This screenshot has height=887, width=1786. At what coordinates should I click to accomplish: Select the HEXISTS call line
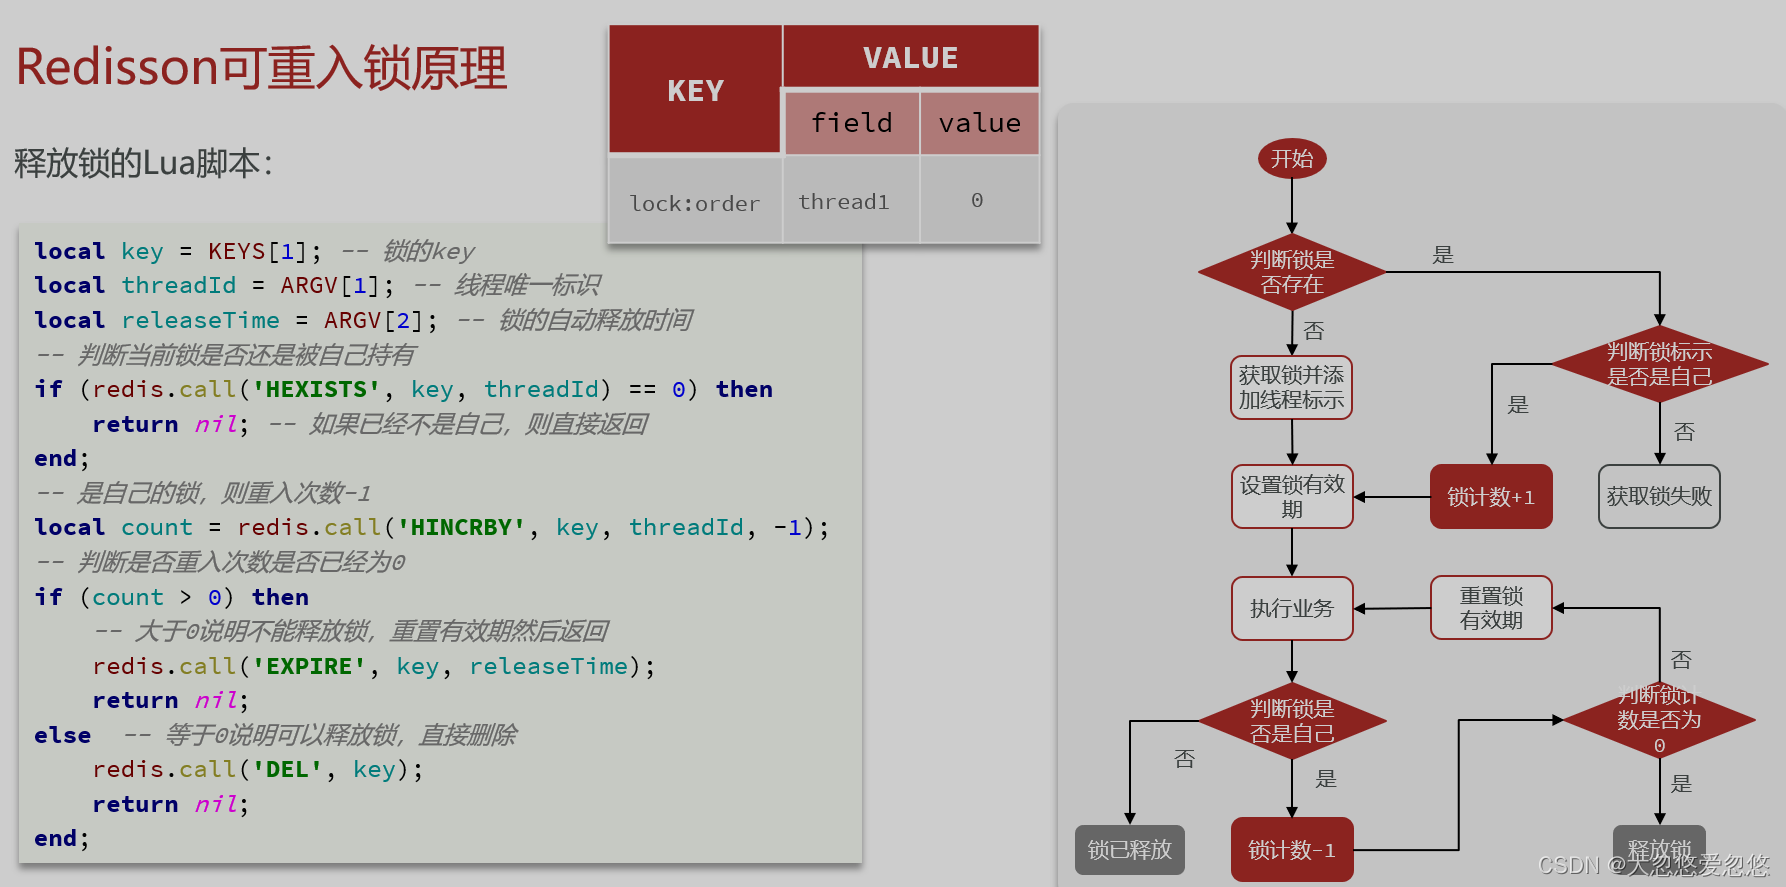[x=403, y=389]
